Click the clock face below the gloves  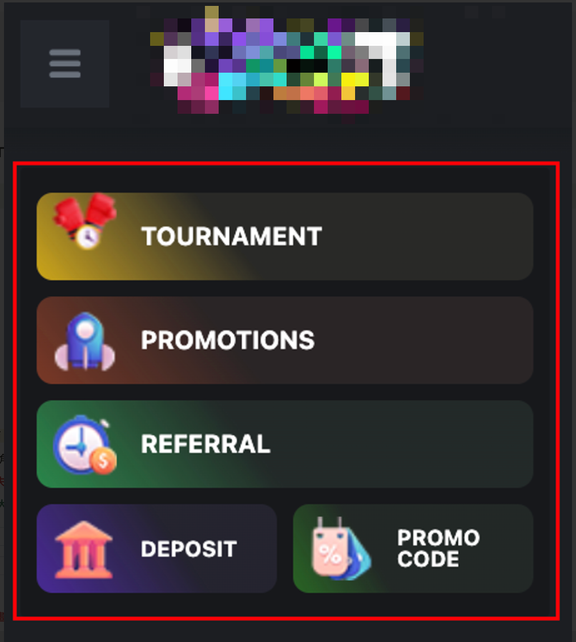[88, 237]
